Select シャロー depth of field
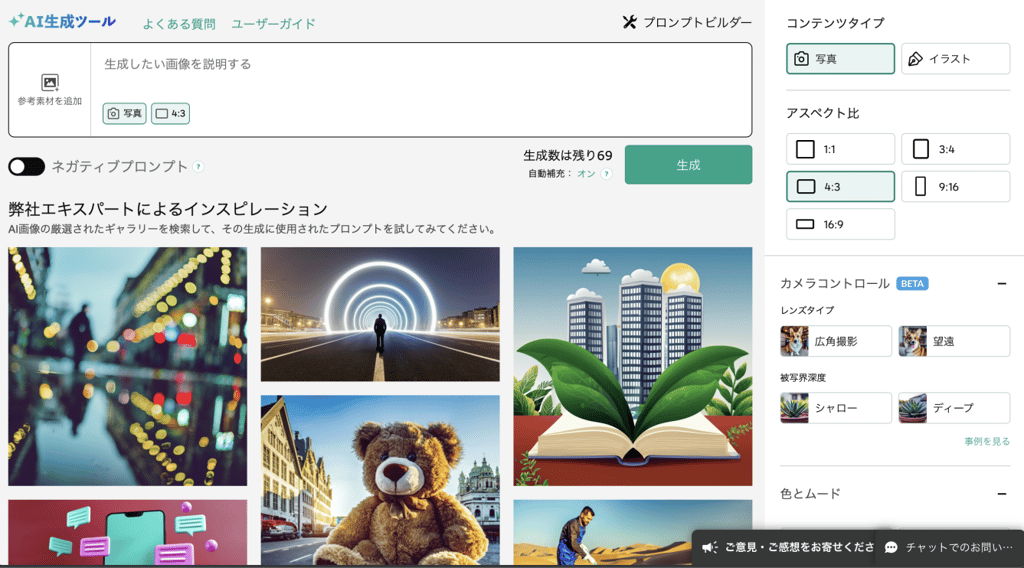 click(x=836, y=408)
